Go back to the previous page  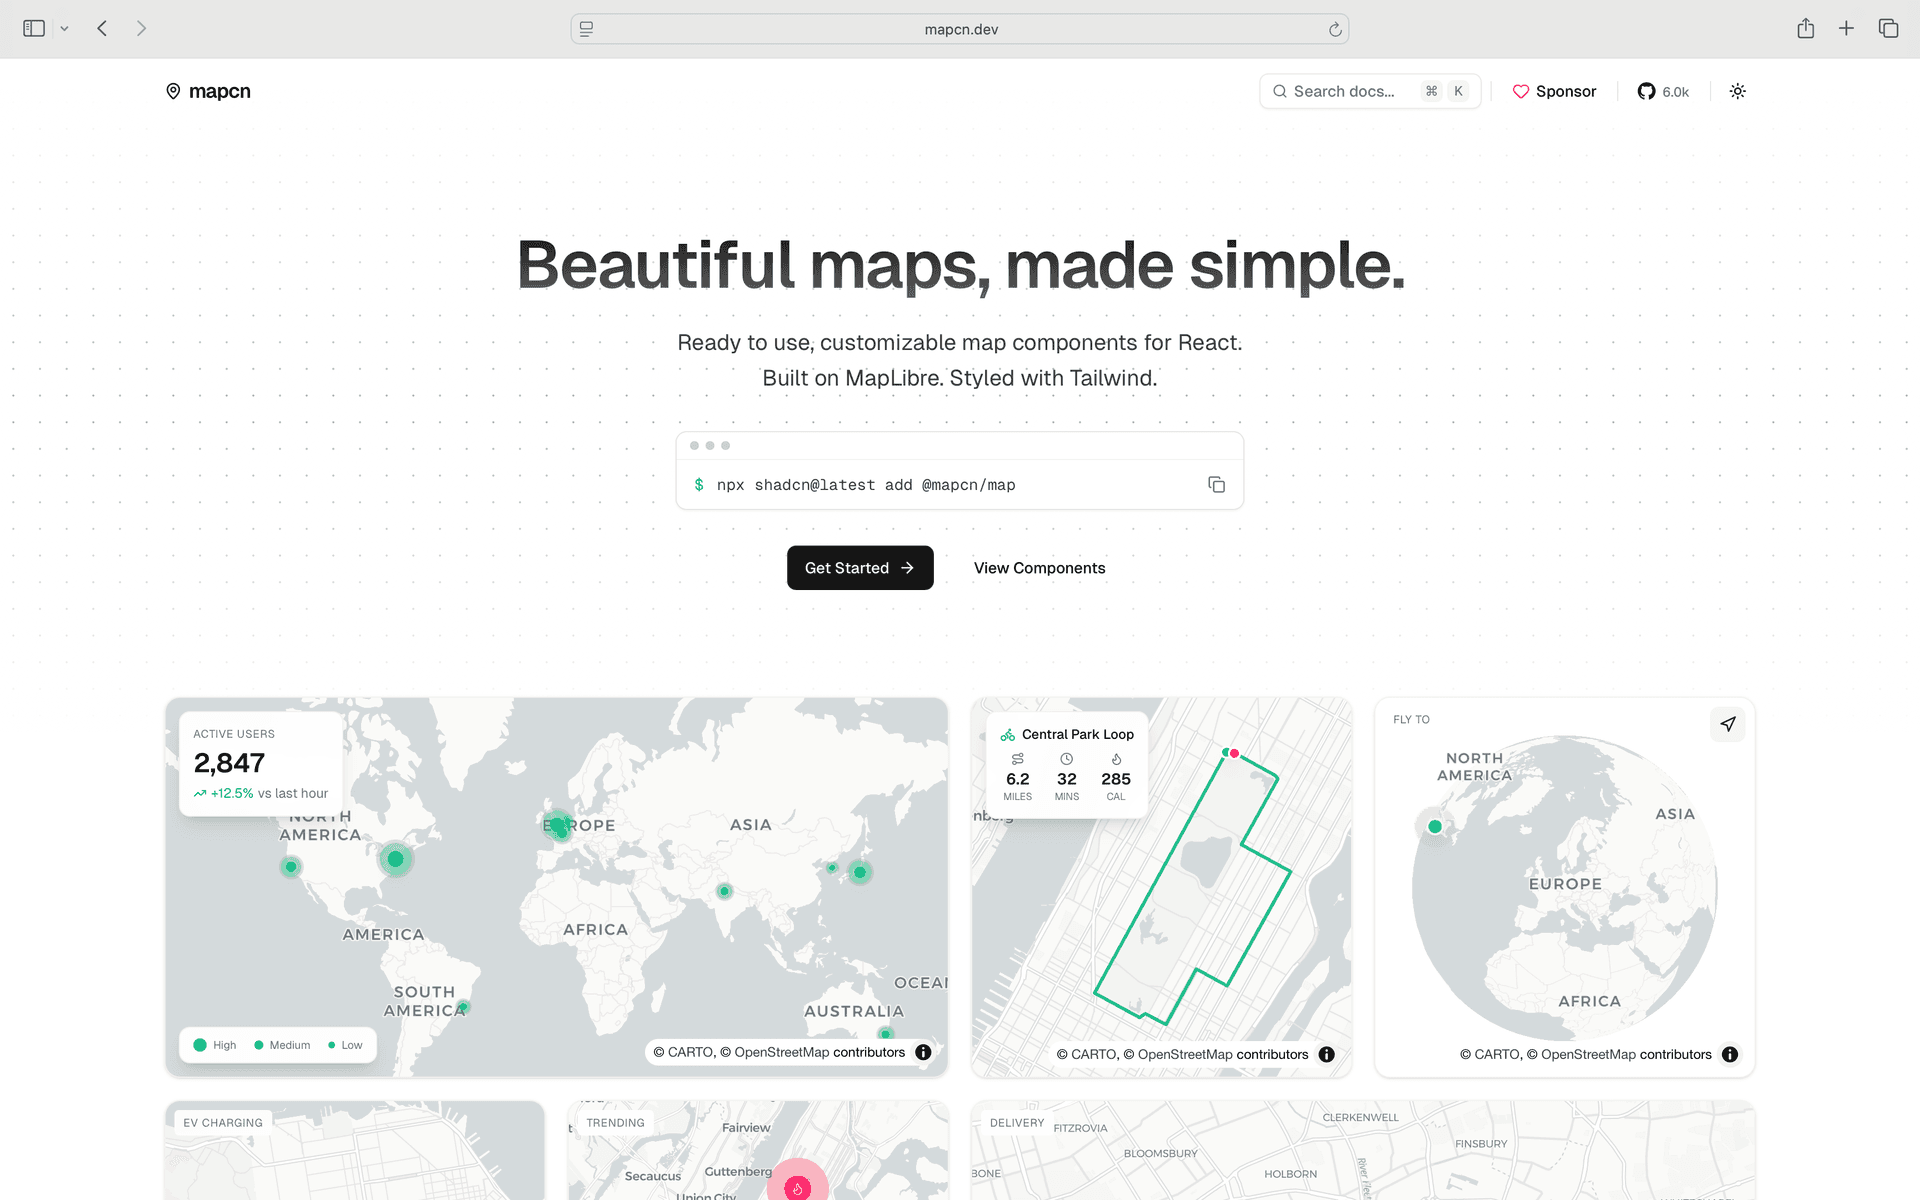tap(102, 29)
